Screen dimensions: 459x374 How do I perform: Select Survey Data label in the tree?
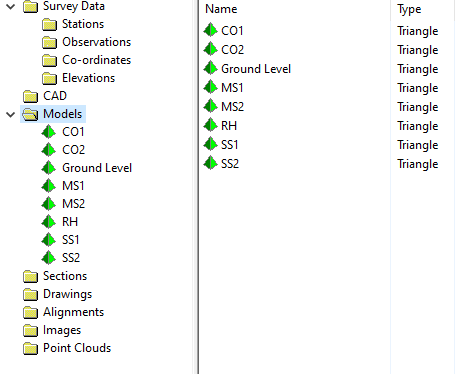click(x=74, y=6)
